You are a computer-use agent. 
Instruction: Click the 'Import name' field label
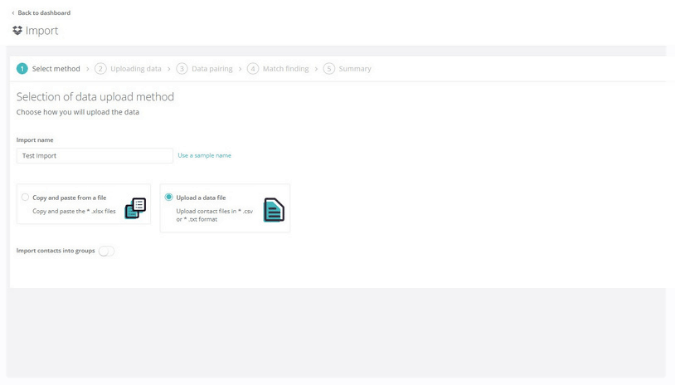tap(35, 140)
